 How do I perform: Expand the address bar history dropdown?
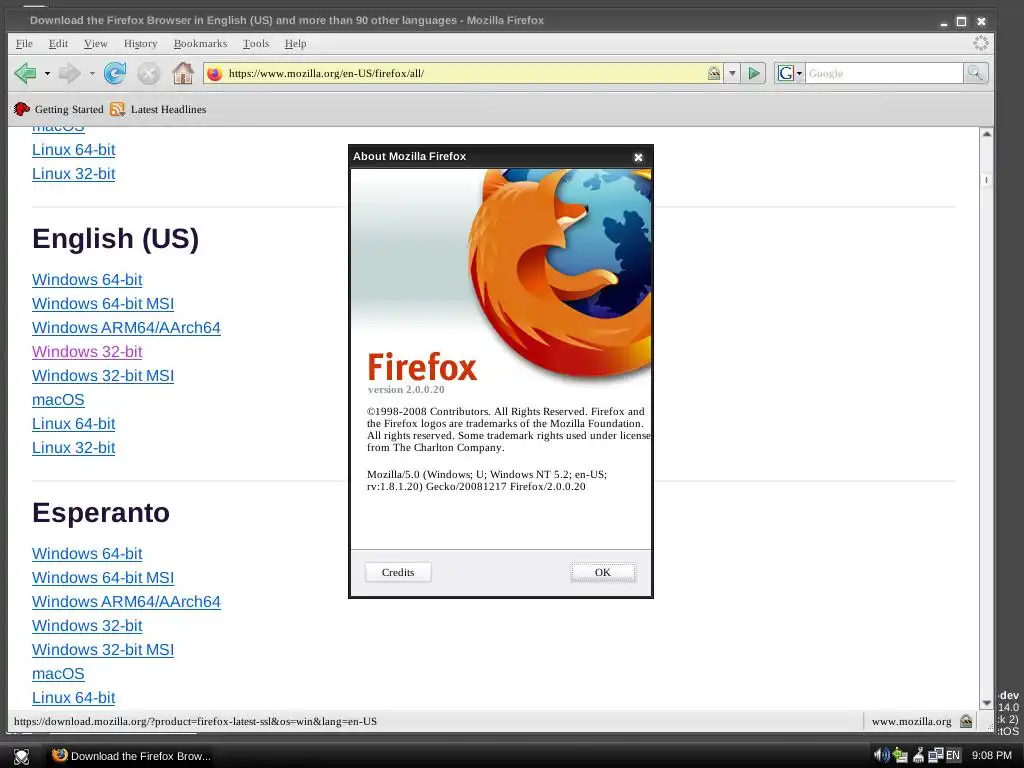coord(732,74)
